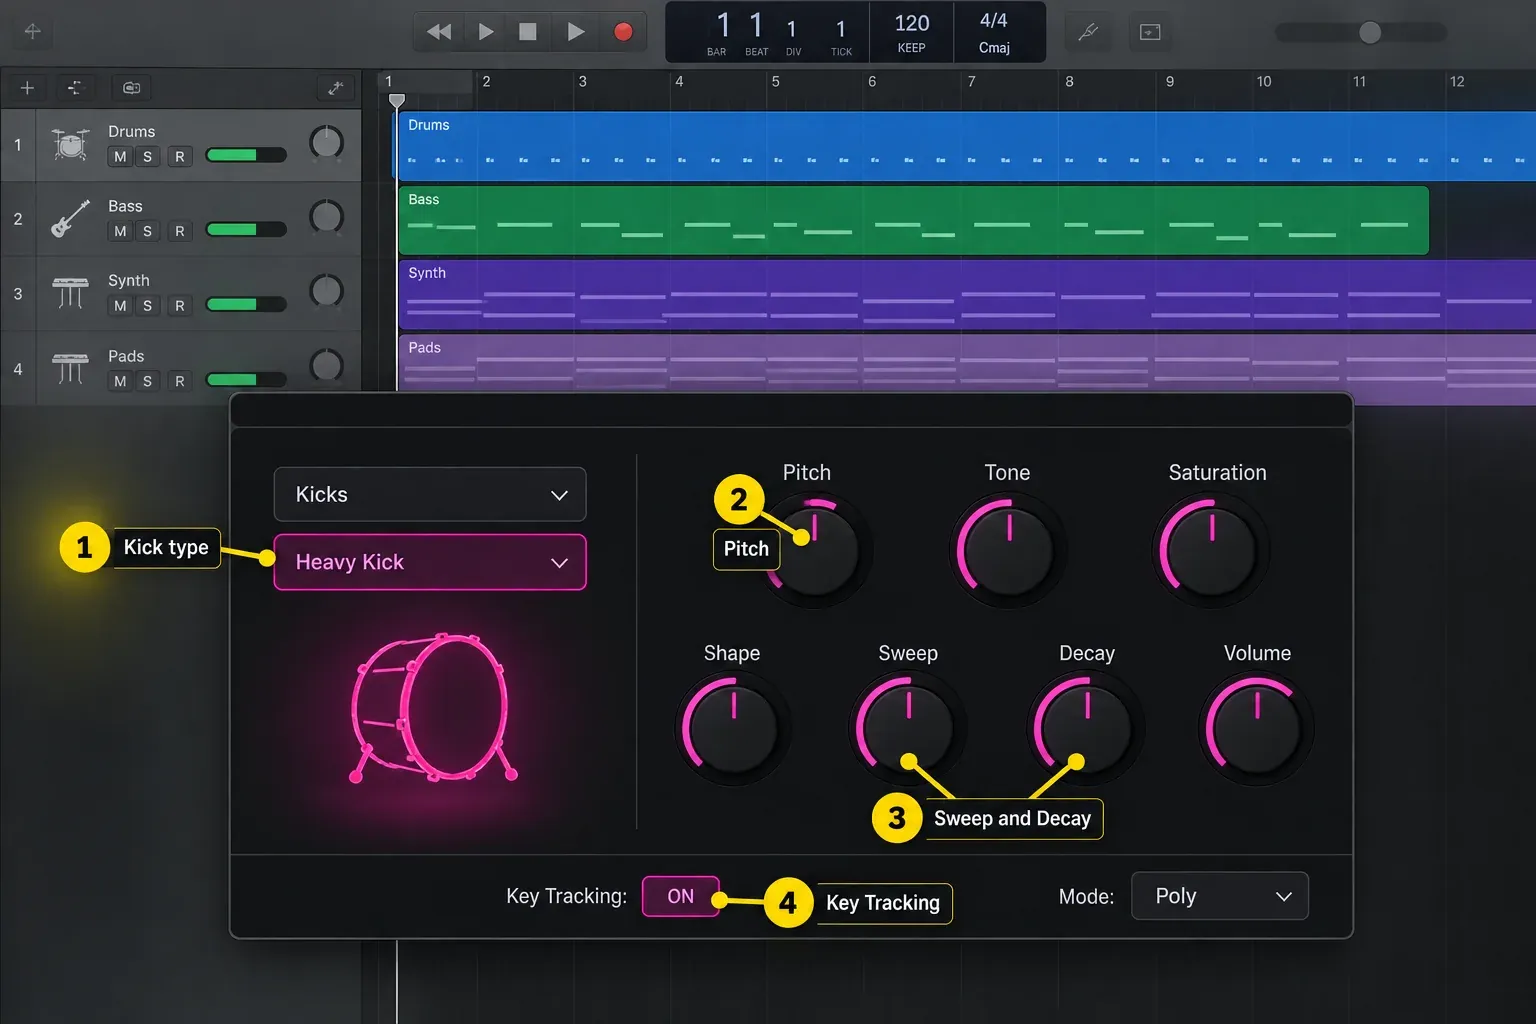
Task: Open the Heavy Kick preset dropdown
Action: 430,562
